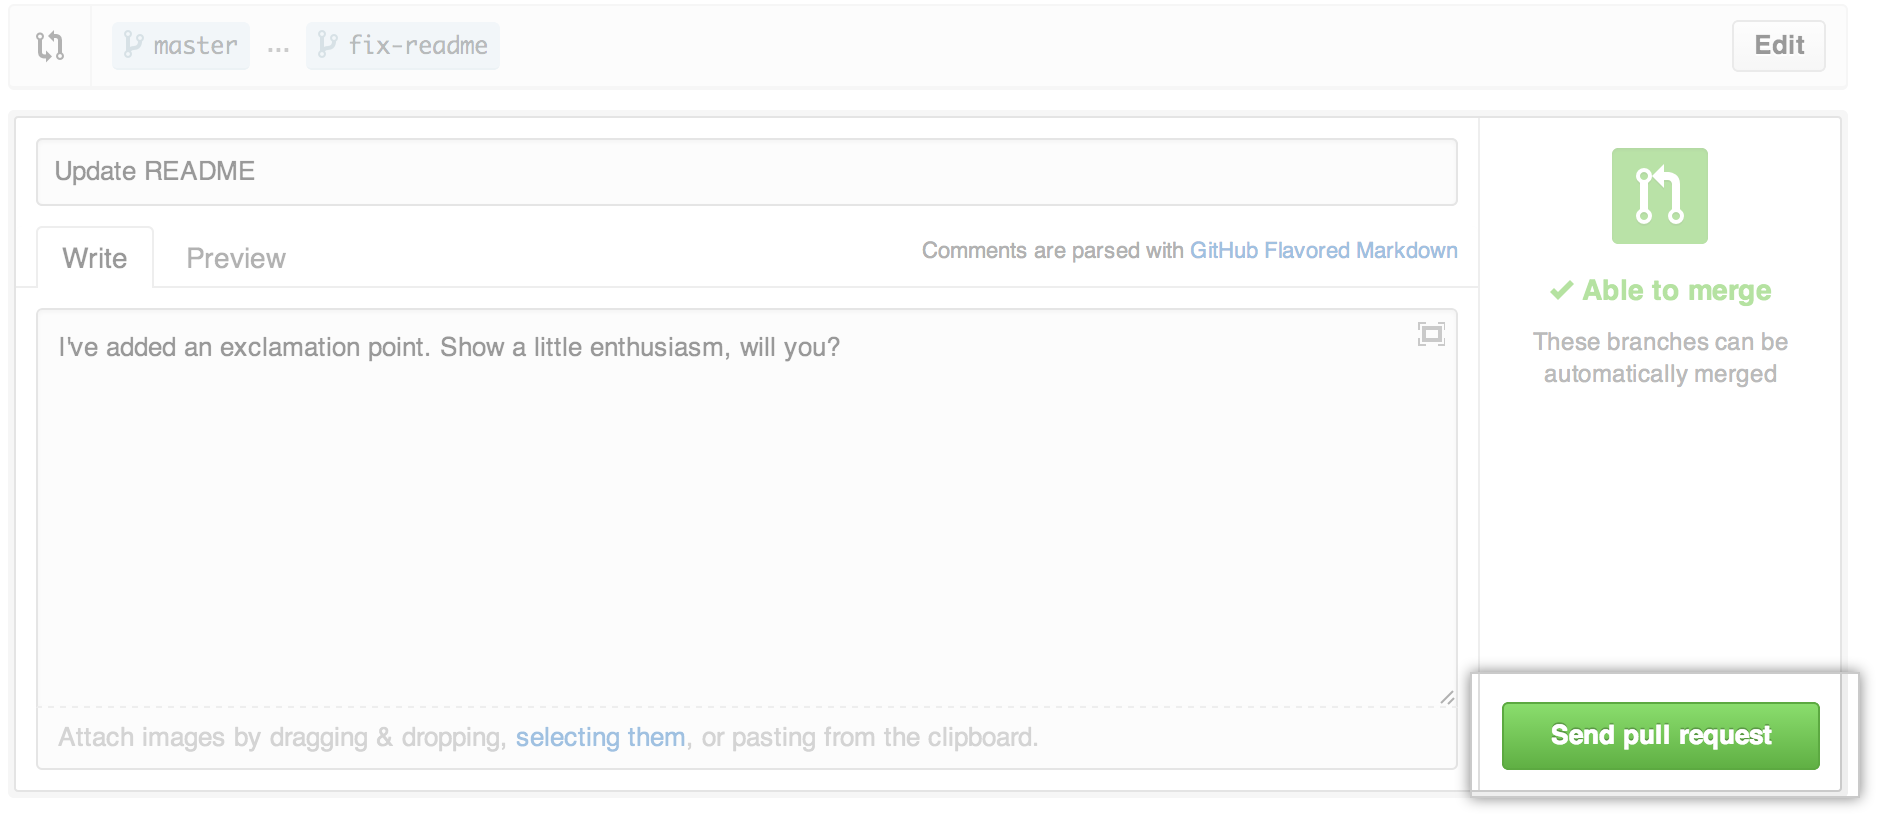Click the comment box resize handle

(x=1447, y=698)
